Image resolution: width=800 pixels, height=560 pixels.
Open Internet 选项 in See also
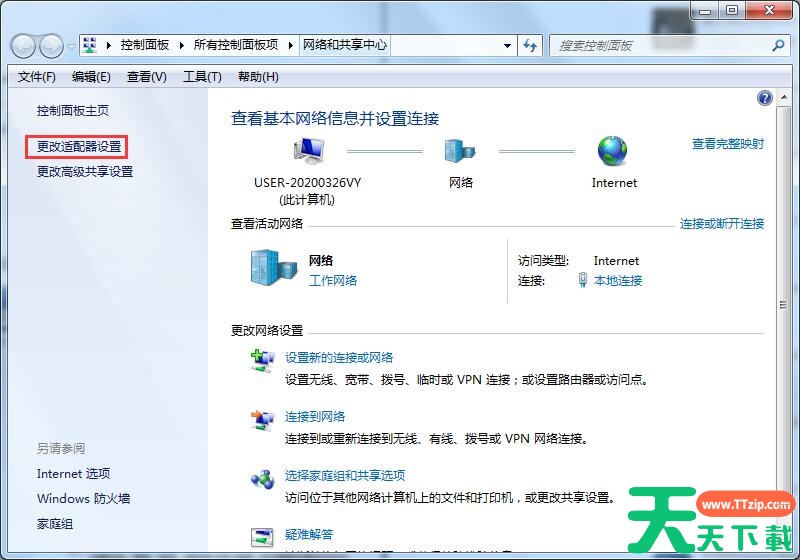click(73, 474)
